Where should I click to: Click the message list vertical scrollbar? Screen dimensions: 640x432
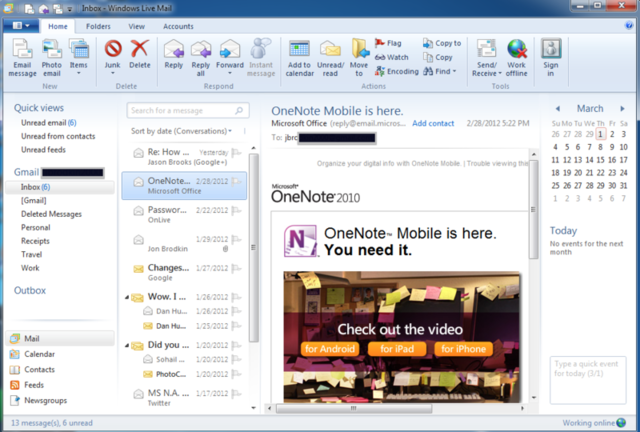(x=253, y=250)
